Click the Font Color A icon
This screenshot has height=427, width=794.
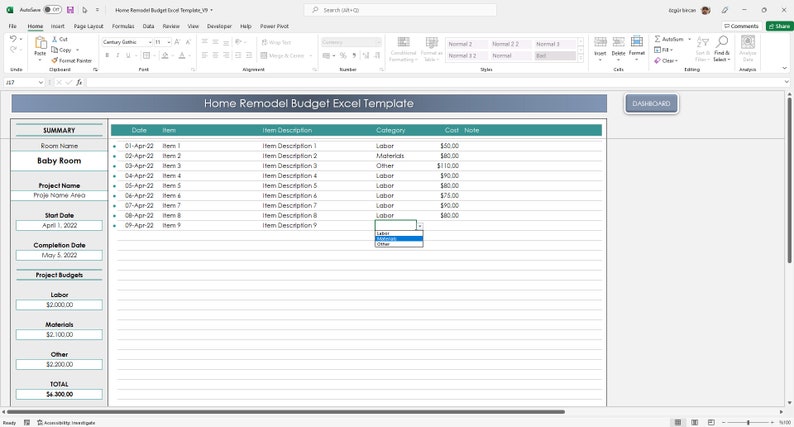click(182, 55)
